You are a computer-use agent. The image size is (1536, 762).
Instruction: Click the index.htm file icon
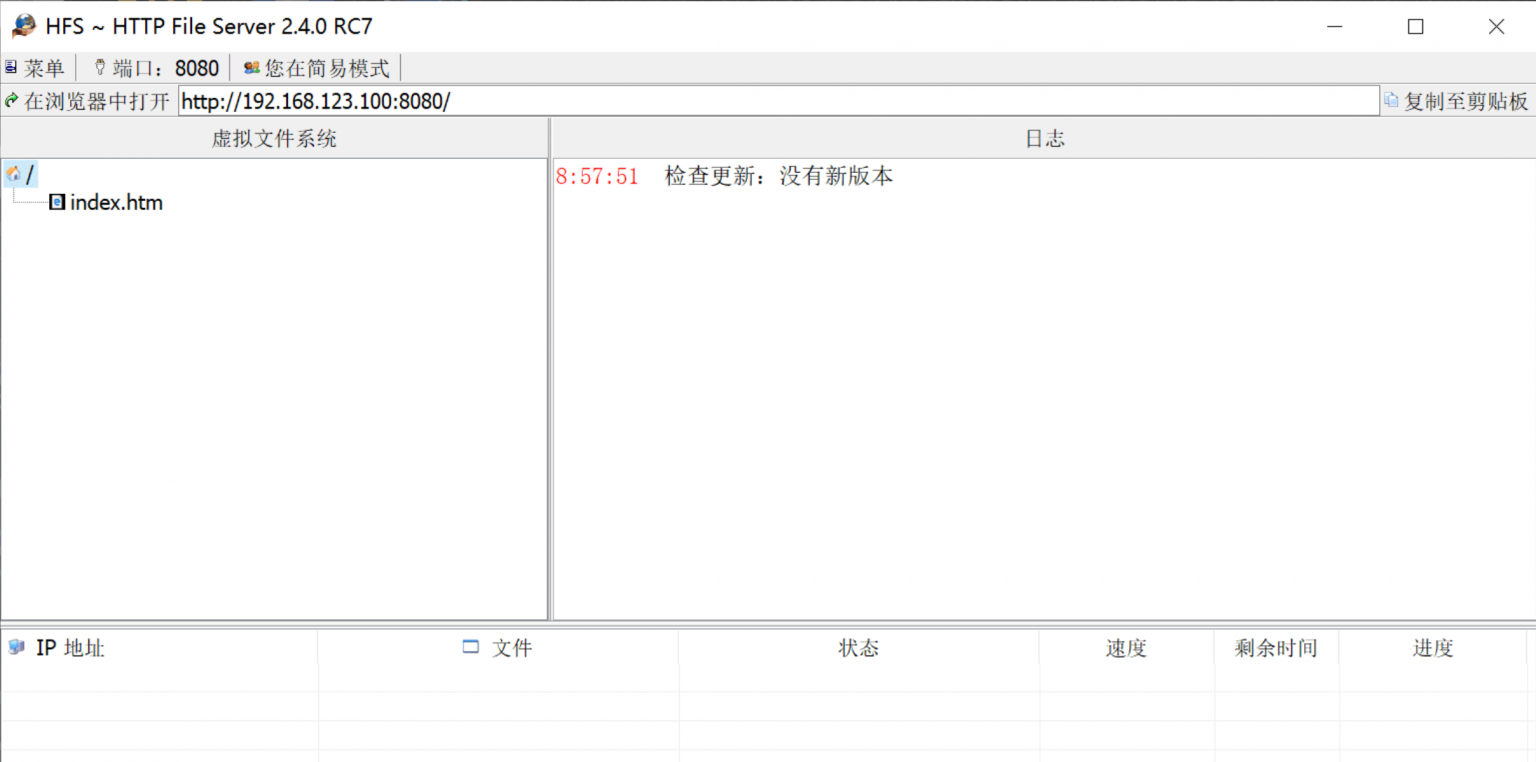tap(57, 202)
